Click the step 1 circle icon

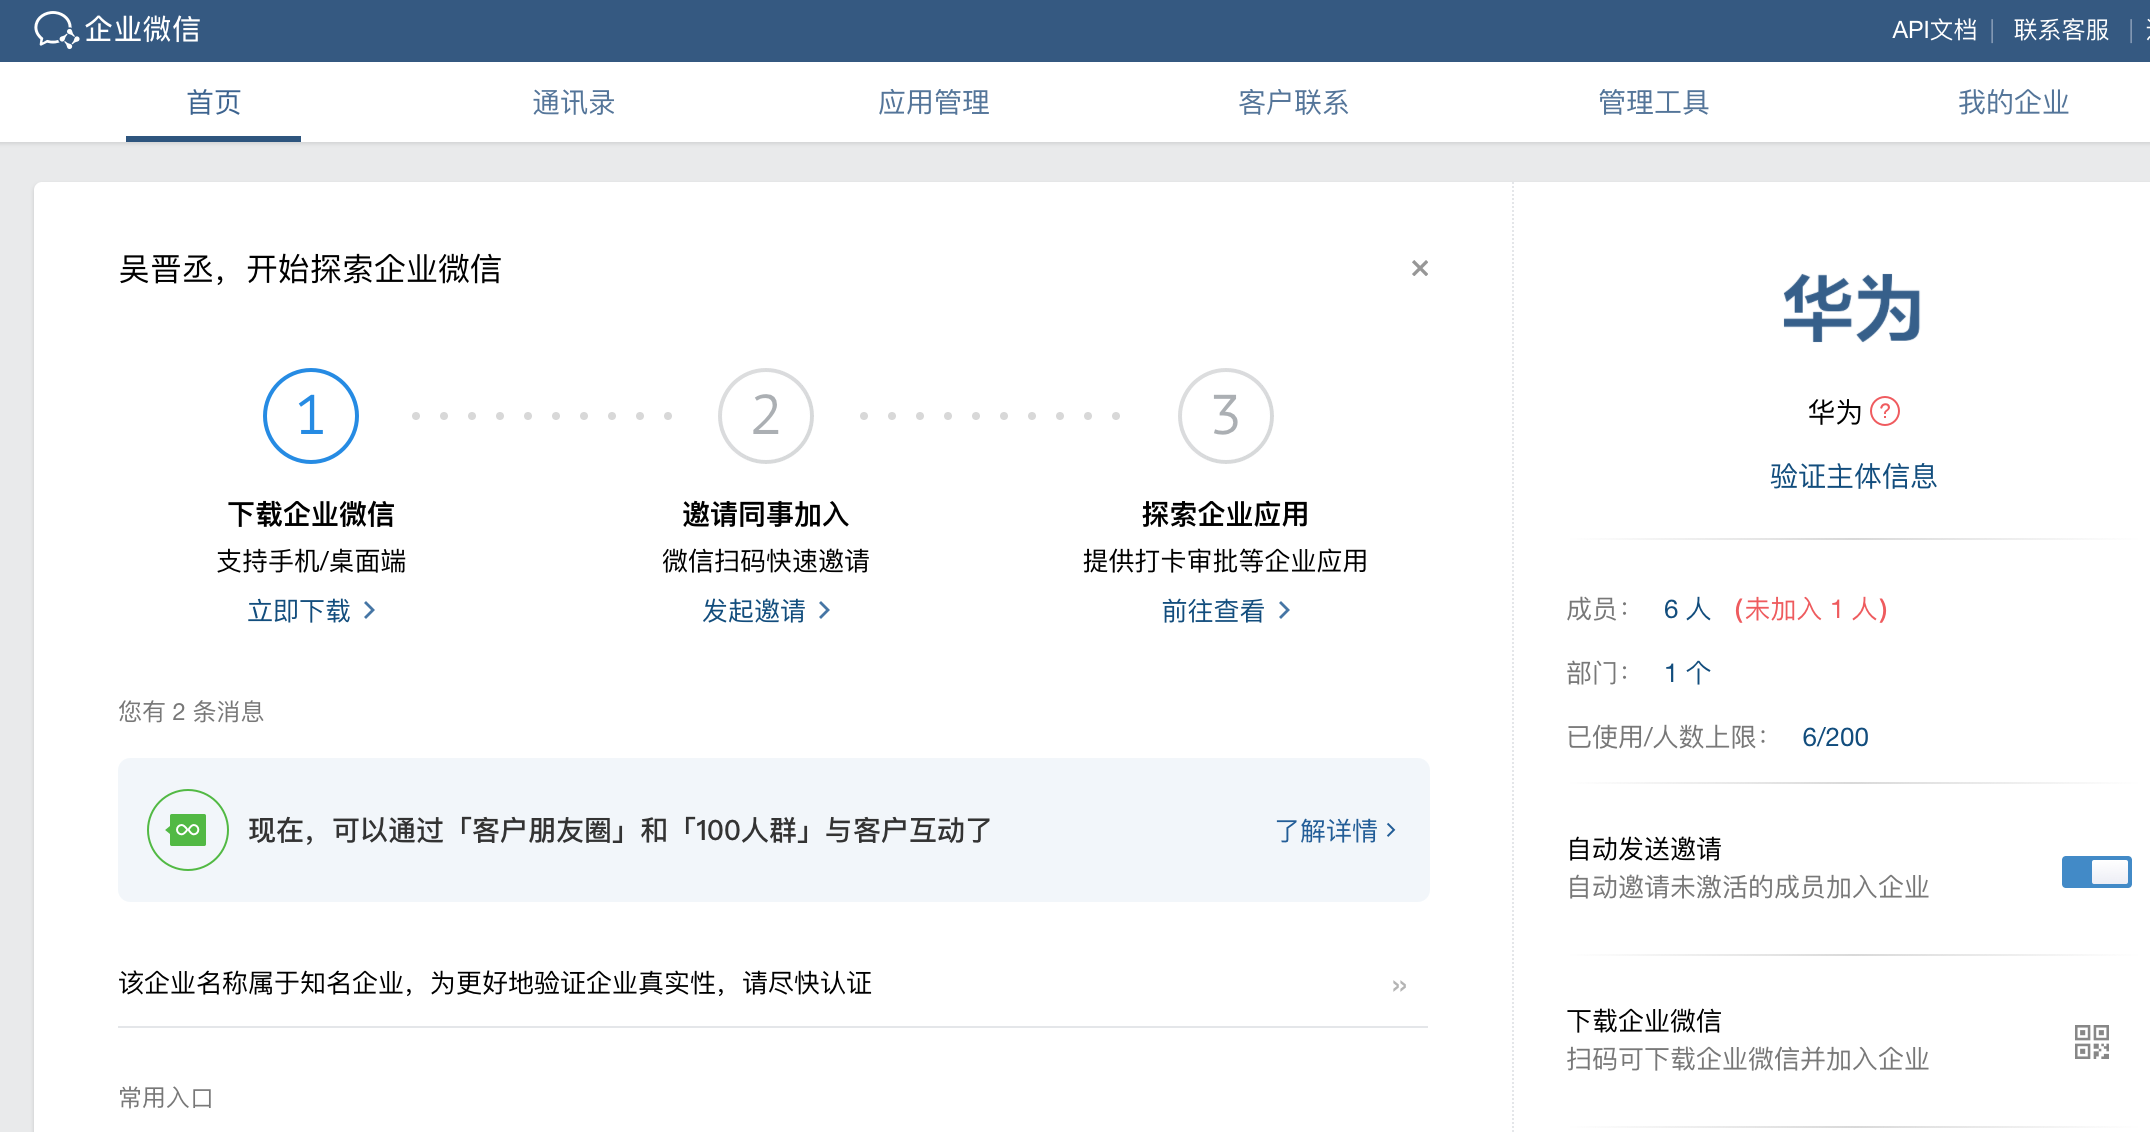(x=311, y=416)
